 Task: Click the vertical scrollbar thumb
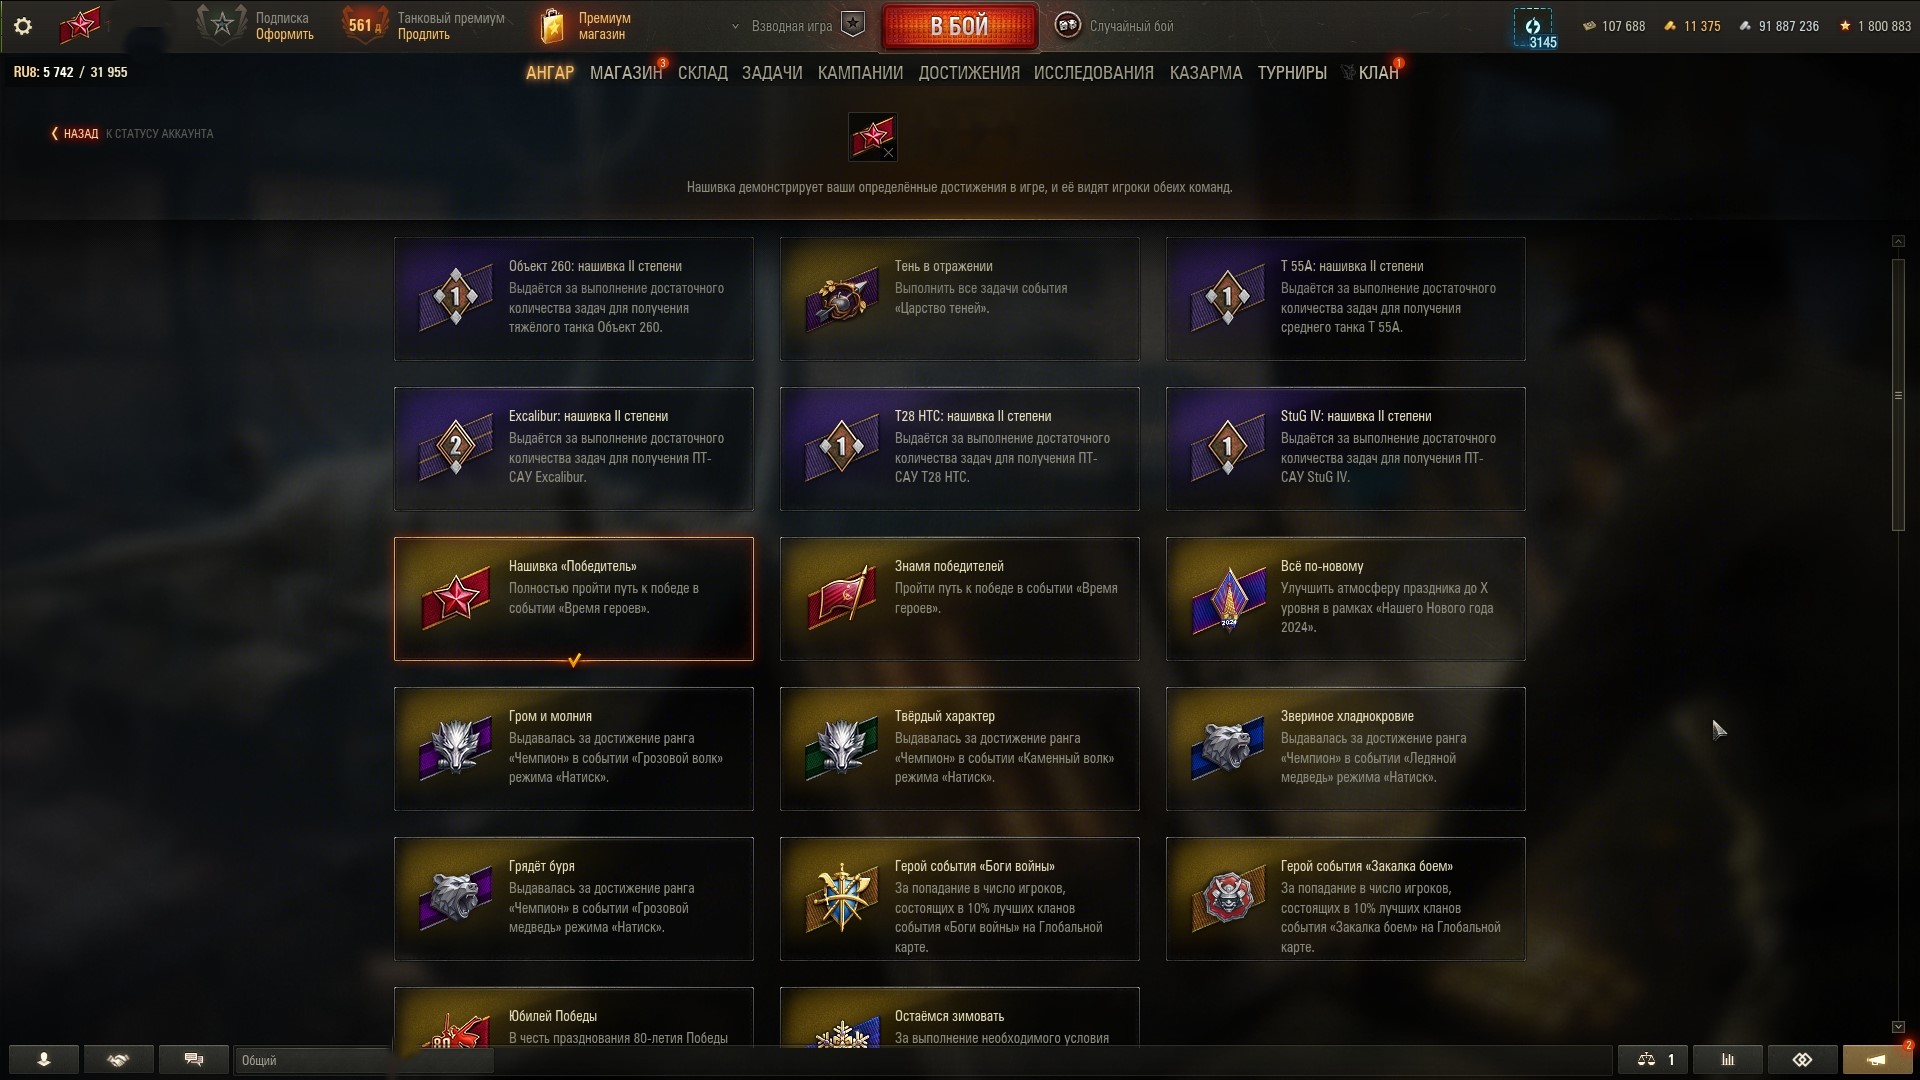pyautogui.click(x=1898, y=395)
